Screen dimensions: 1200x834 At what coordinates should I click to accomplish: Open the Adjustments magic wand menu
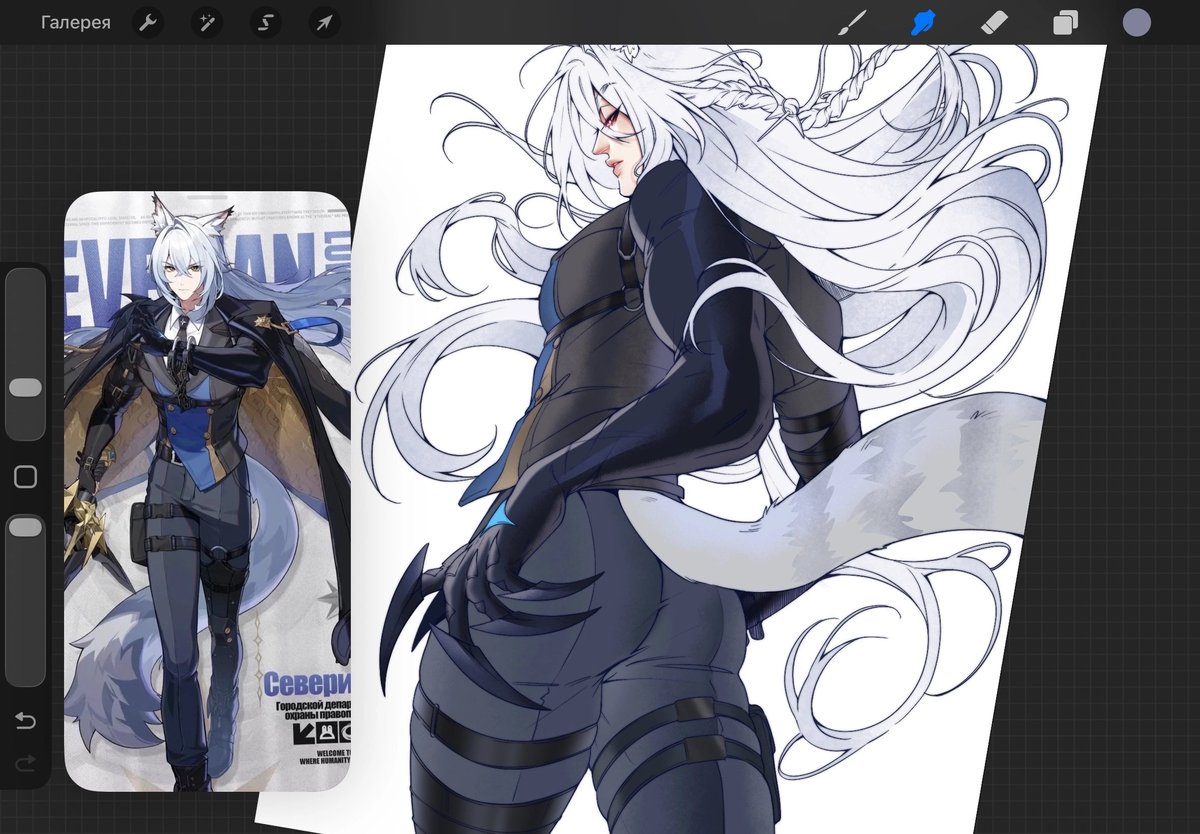pyautogui.click(x=207, y=23)
